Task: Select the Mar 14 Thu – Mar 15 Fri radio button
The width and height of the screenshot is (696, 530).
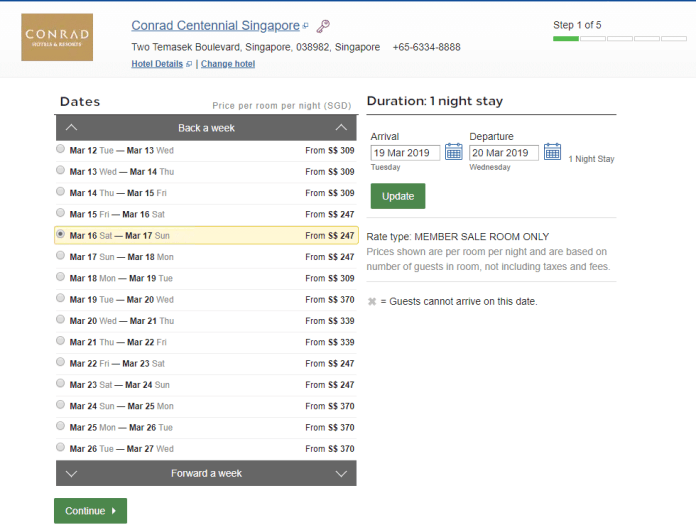Action: coord(60,191)
